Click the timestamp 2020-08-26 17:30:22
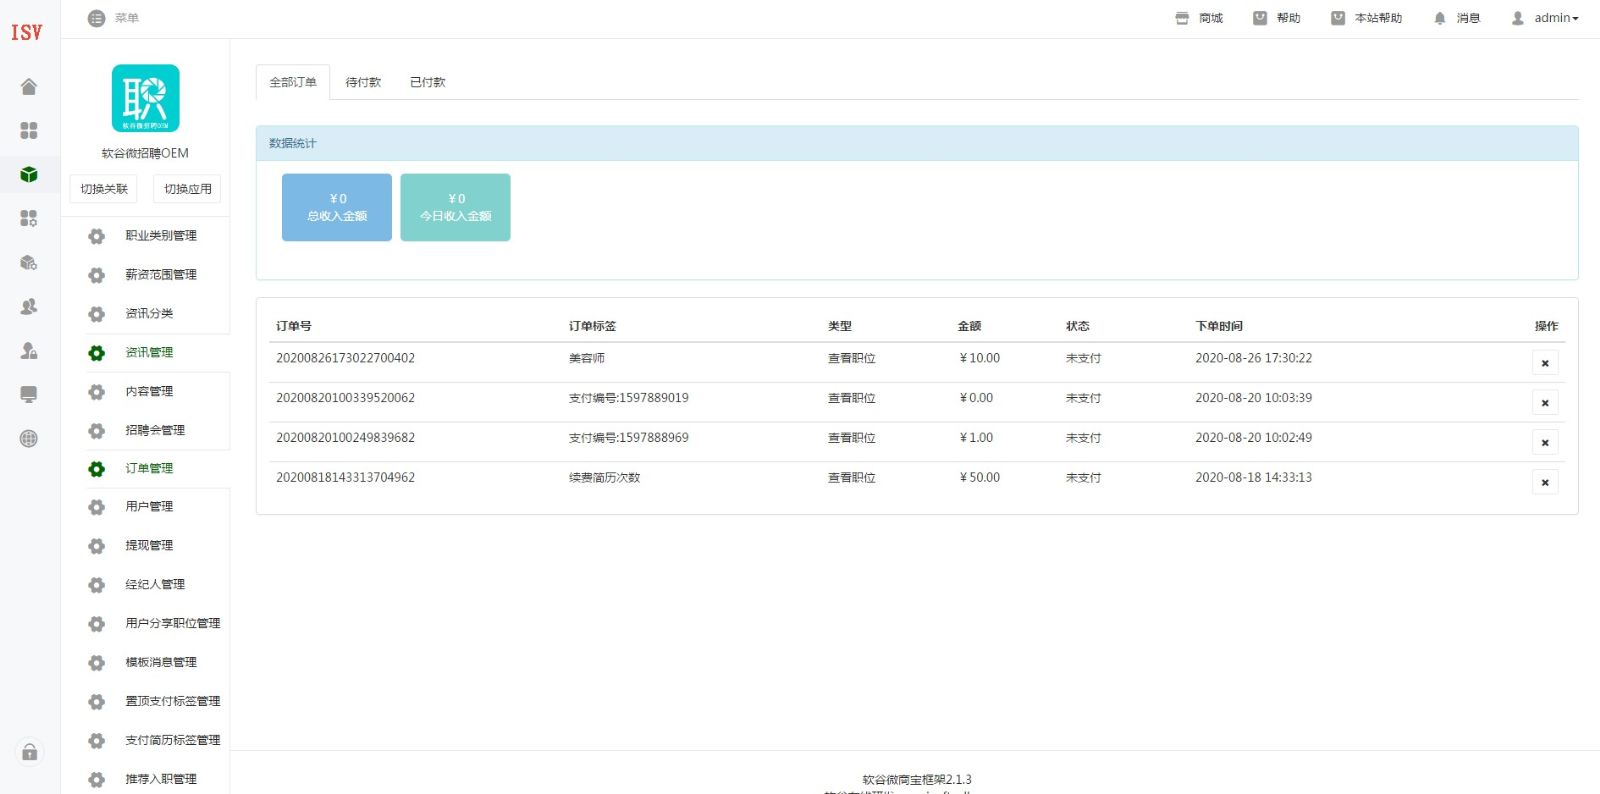This screenshot has height=794, width=1600. tap(1254, 358)
